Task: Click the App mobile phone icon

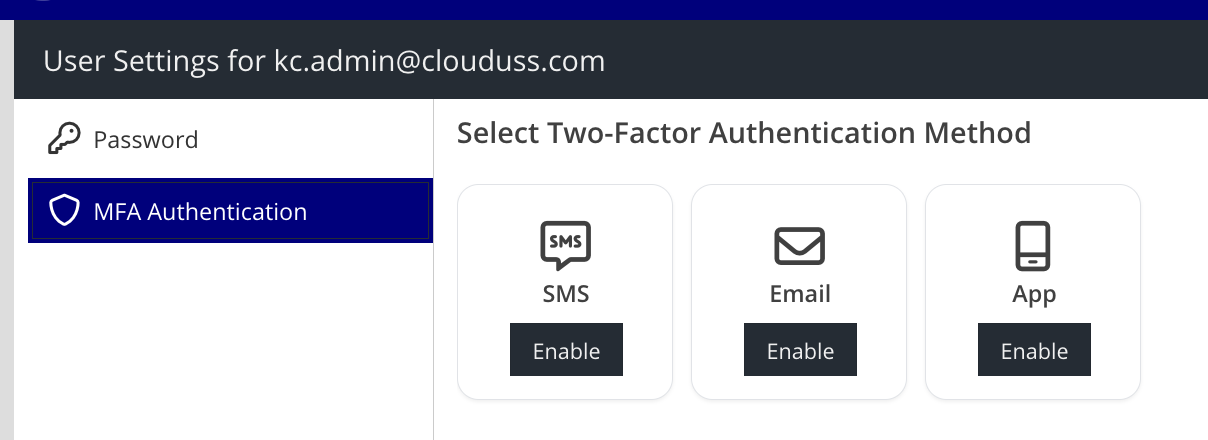Action: click(1033, 246)
